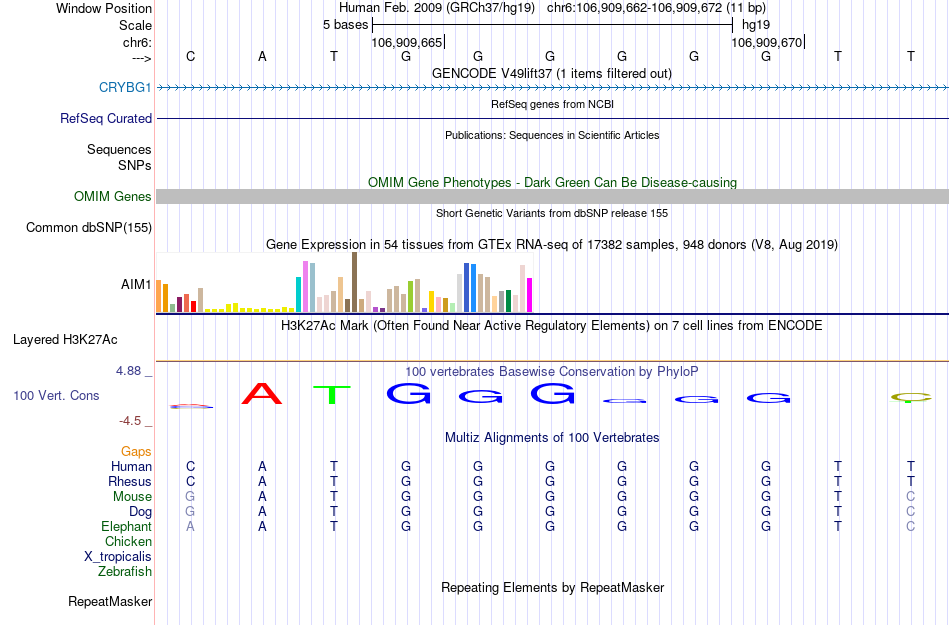The image size is (950, 625).
Task: Click the X_tropicalis alignment row label
Action: [118, 557]
